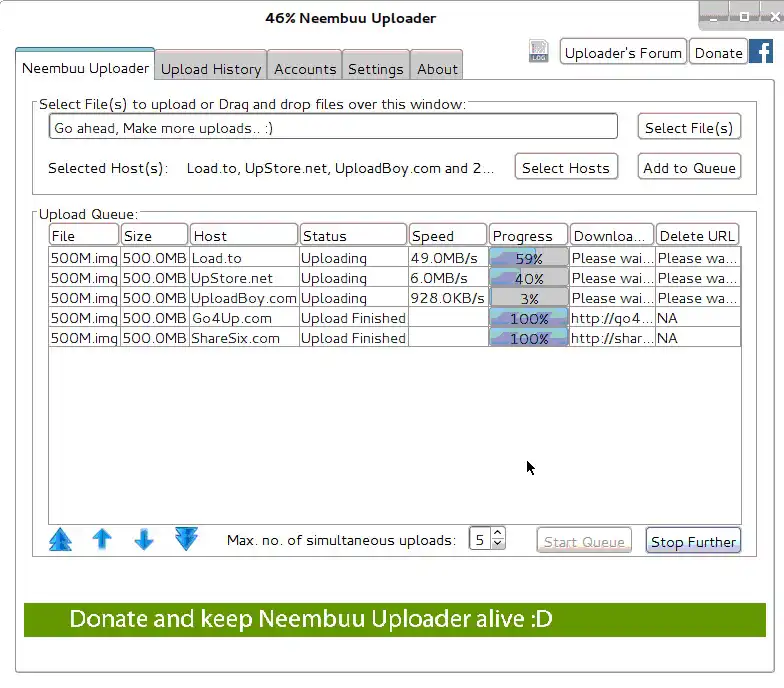
Task: Click the NA delete URL for Go4Up.com
Action: coord(698,318)
